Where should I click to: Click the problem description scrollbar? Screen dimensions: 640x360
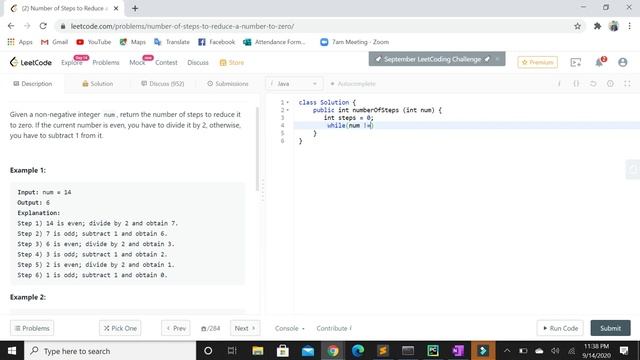coord(257,149)
